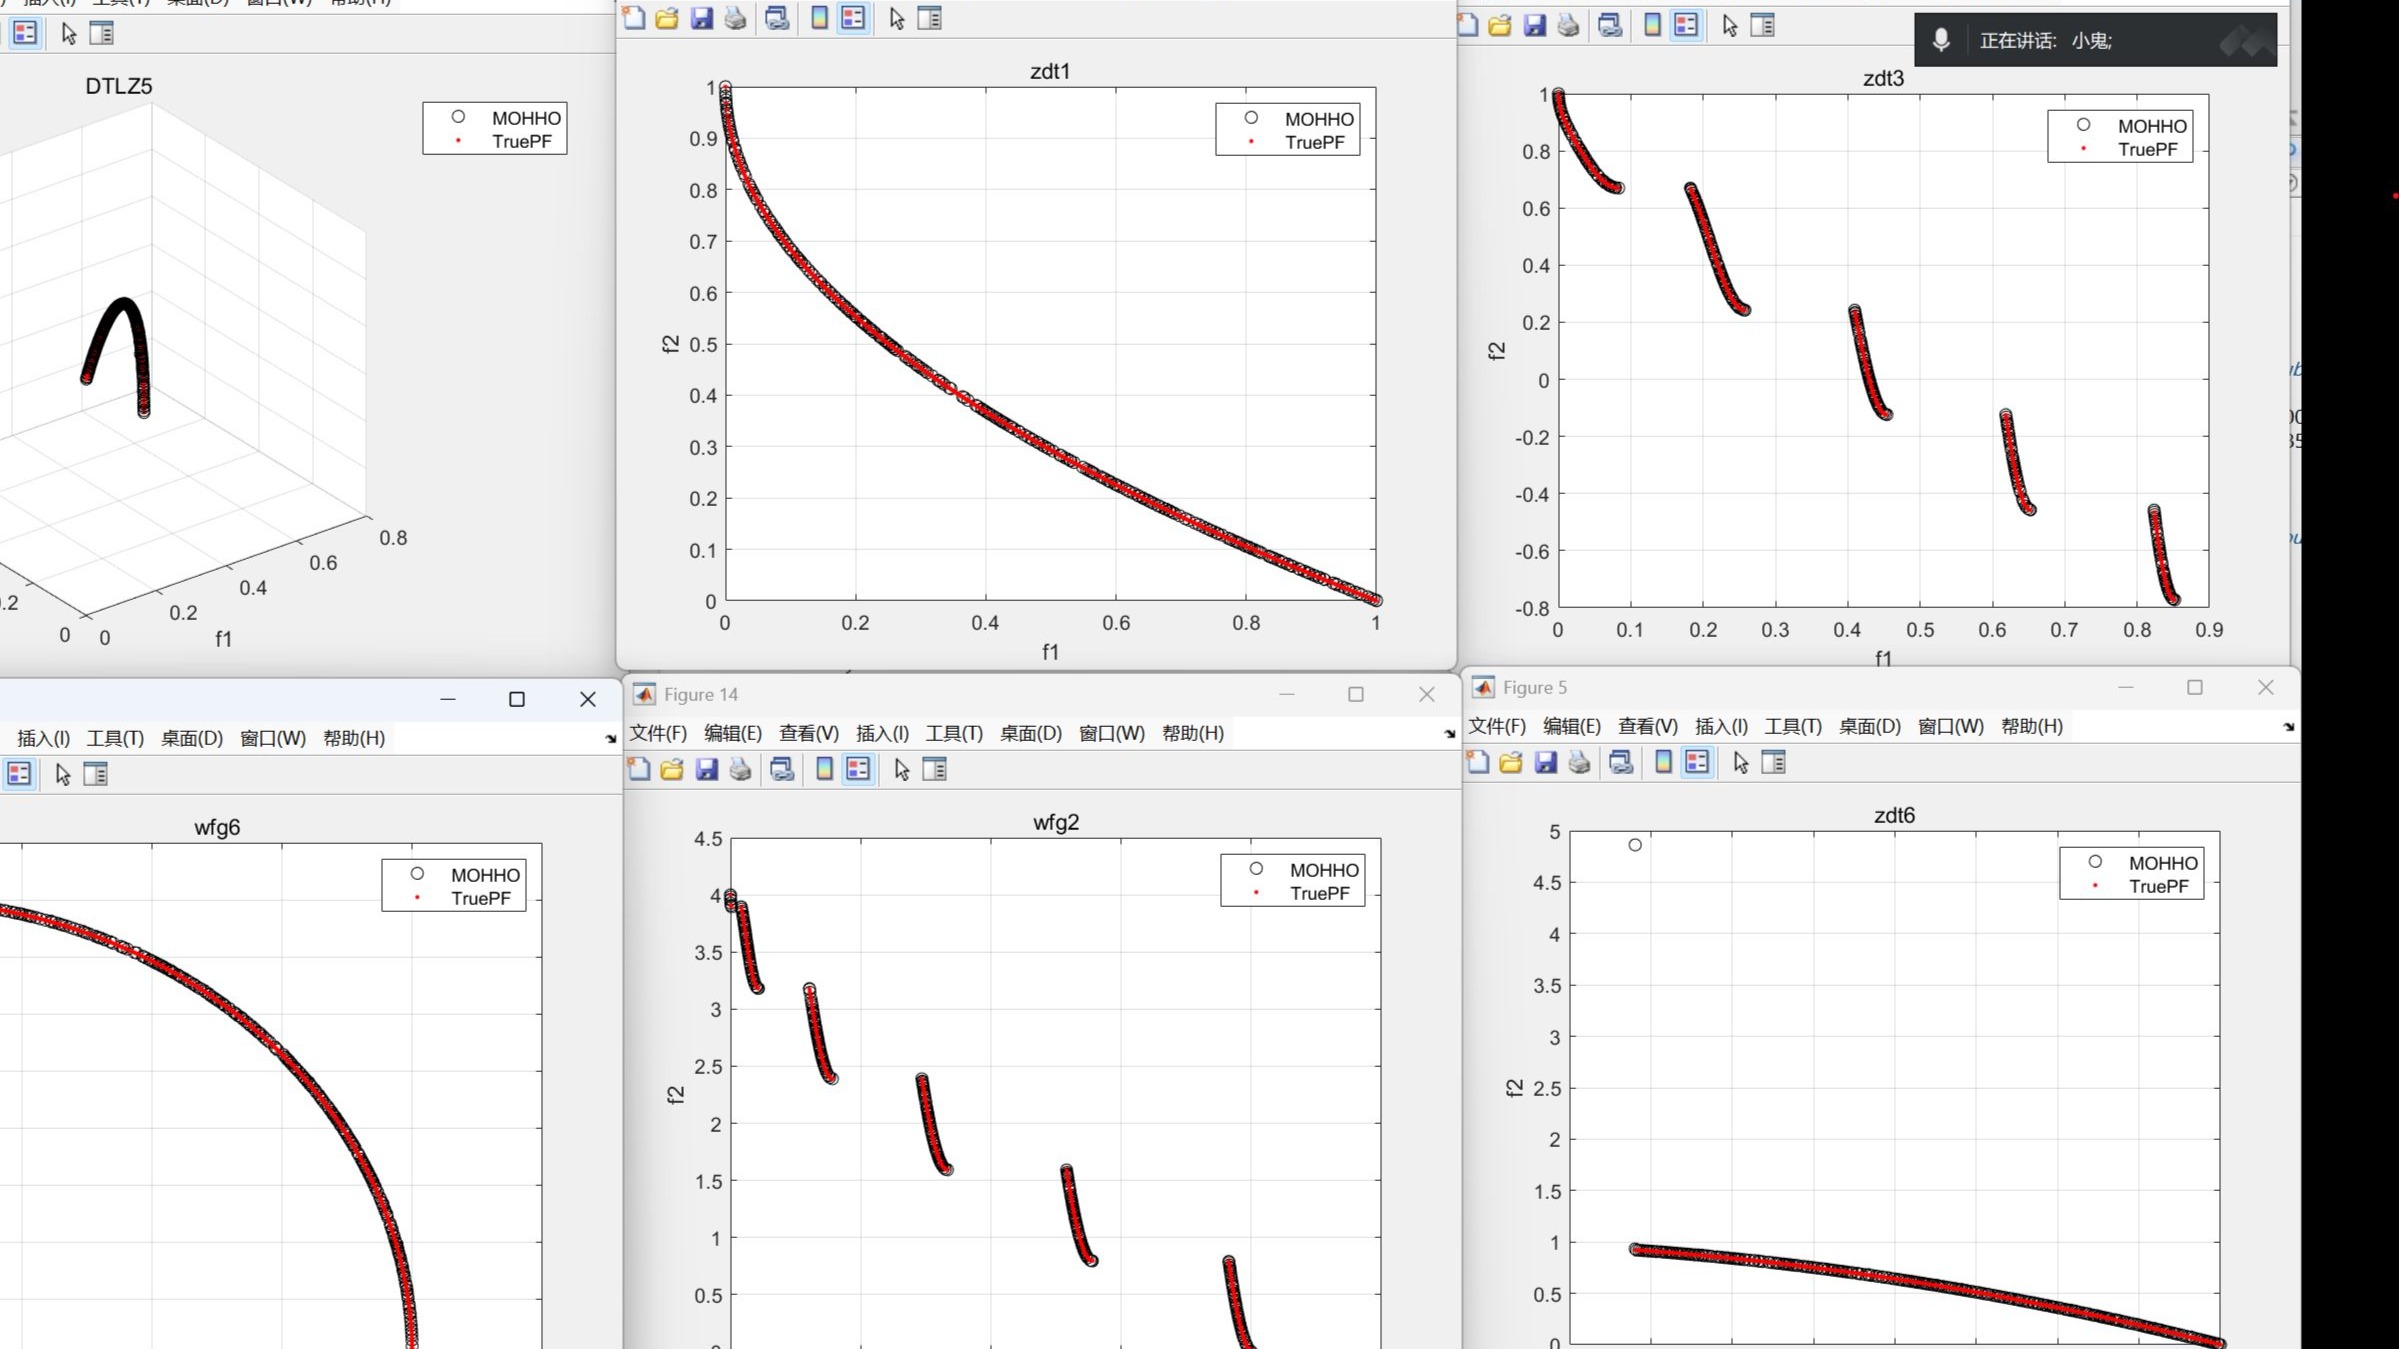
Task: Open 文件(F) menu in Figure 14
Action: point(657,733)
